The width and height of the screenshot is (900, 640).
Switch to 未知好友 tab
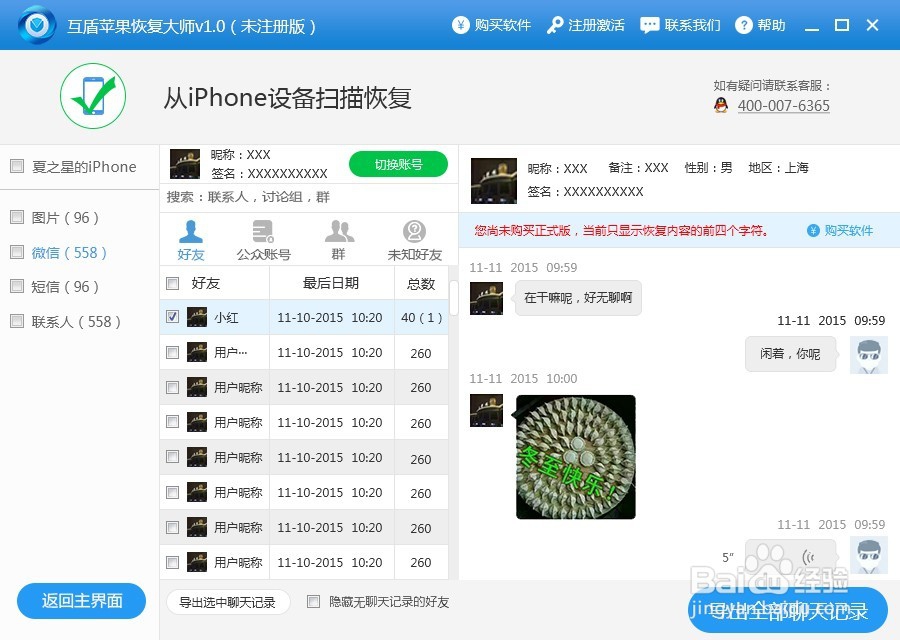click(x=414, y=241)
